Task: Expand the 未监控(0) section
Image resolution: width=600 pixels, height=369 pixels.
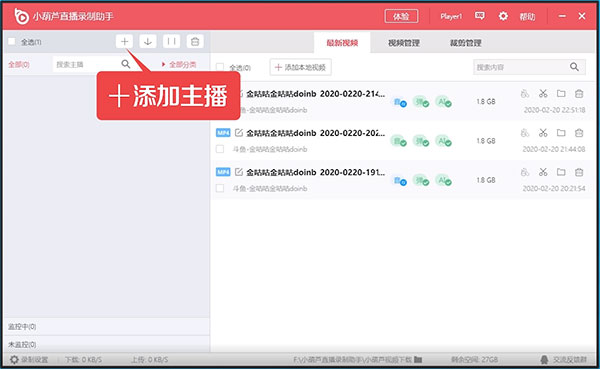Action: [x=106, y=344]
